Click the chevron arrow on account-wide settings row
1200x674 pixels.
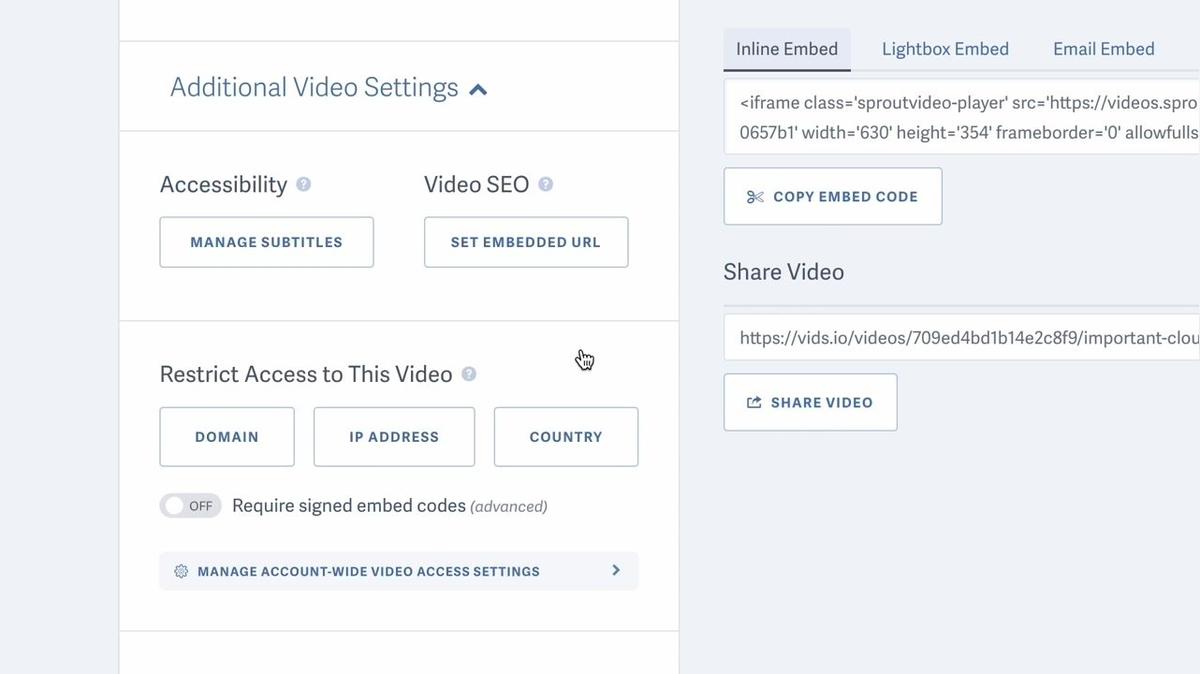616,570
